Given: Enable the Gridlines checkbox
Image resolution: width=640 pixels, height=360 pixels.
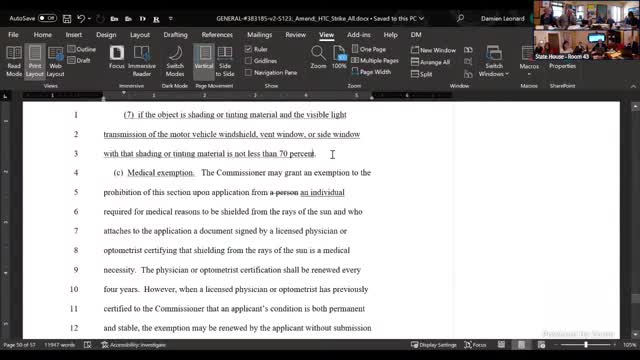Looking at the screenshot, I should [x=248, y=61].
